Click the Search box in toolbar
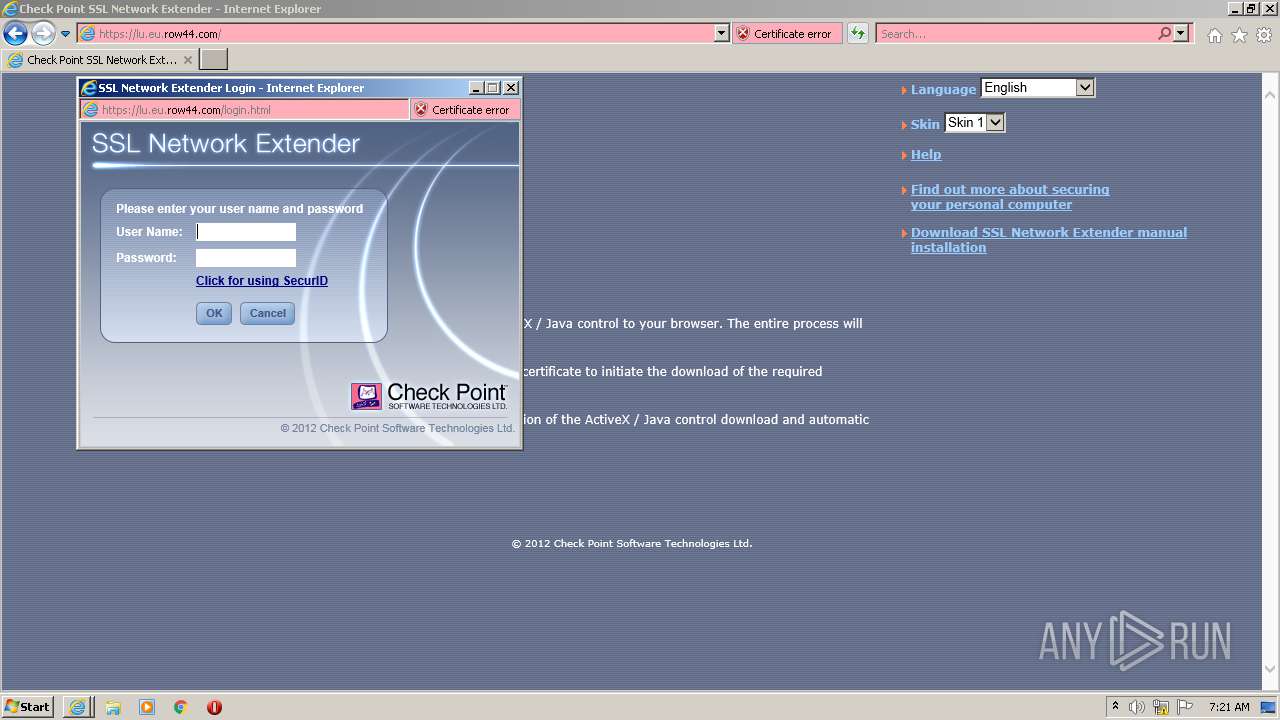 tap(1015, 34)
